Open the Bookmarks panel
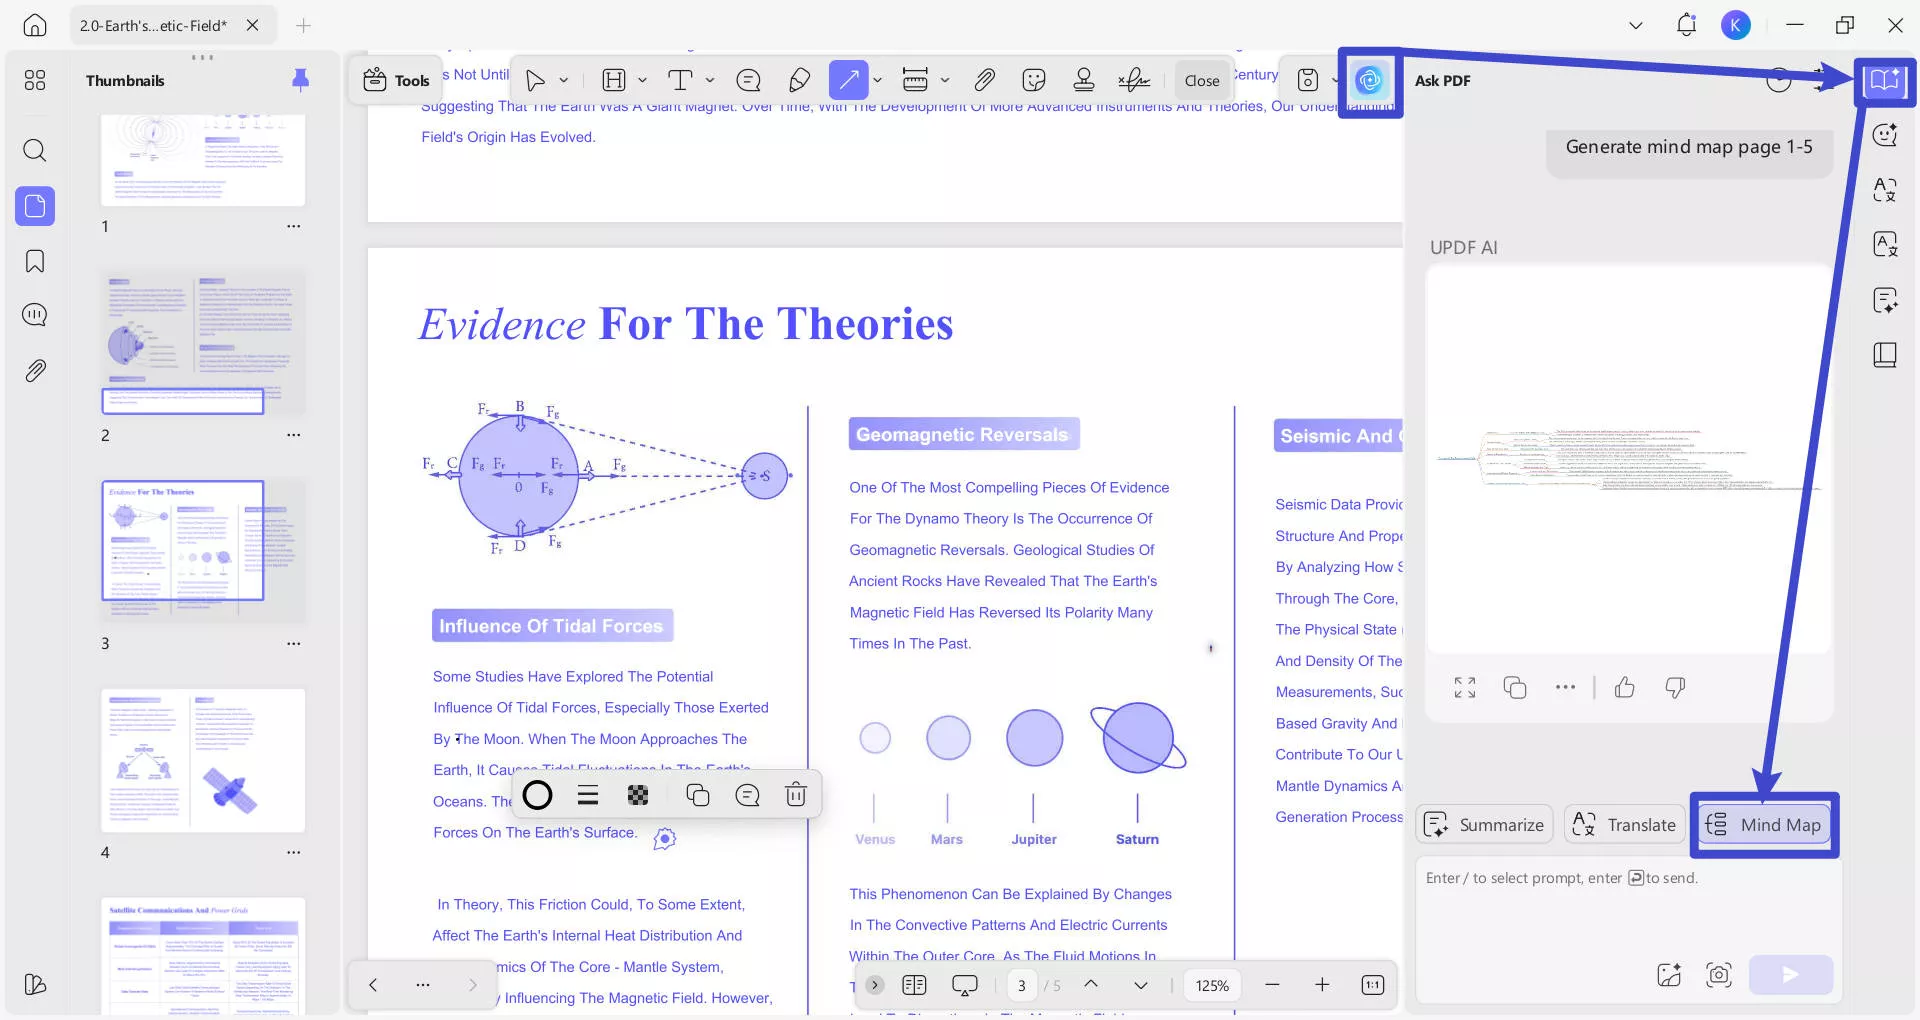Image resolution: width=1920 pixels, height=1020 pixels. [x=35, y=261]
